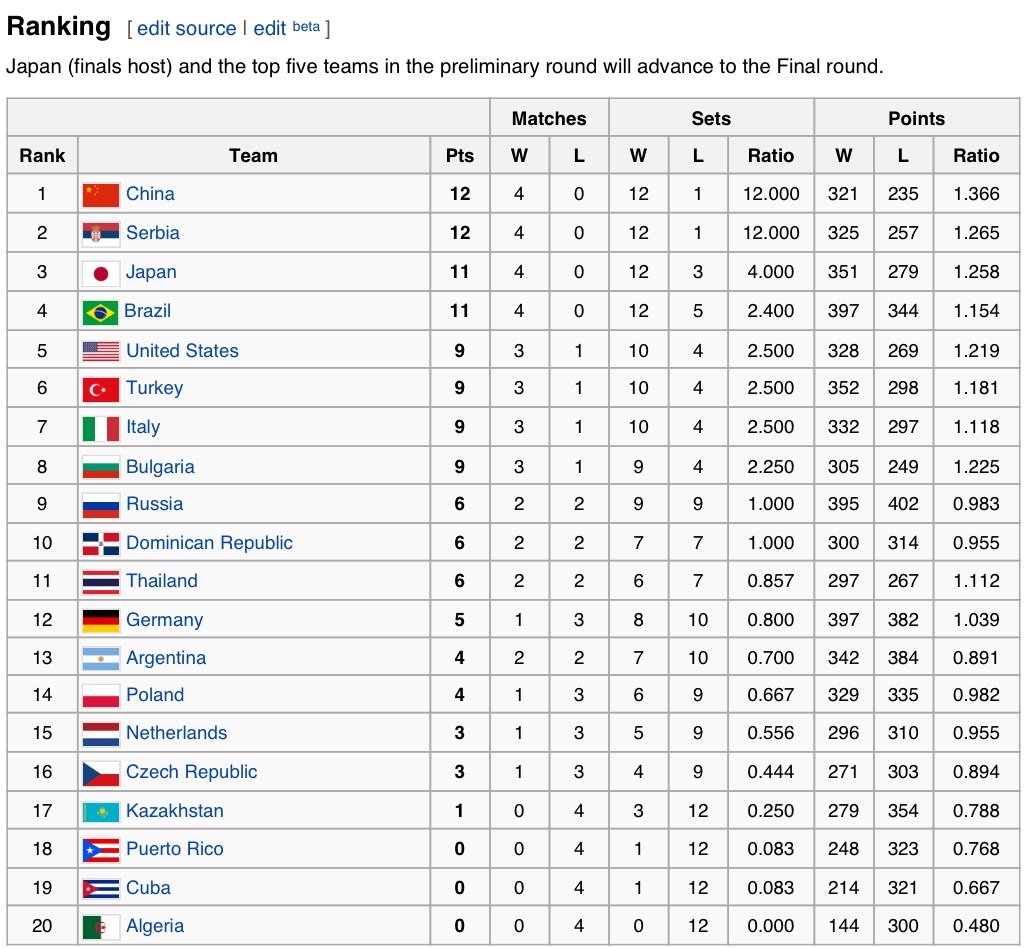Click the Brazil flag icon
This screenshot has width=1029, height=948.
click(x=101, y=312)
